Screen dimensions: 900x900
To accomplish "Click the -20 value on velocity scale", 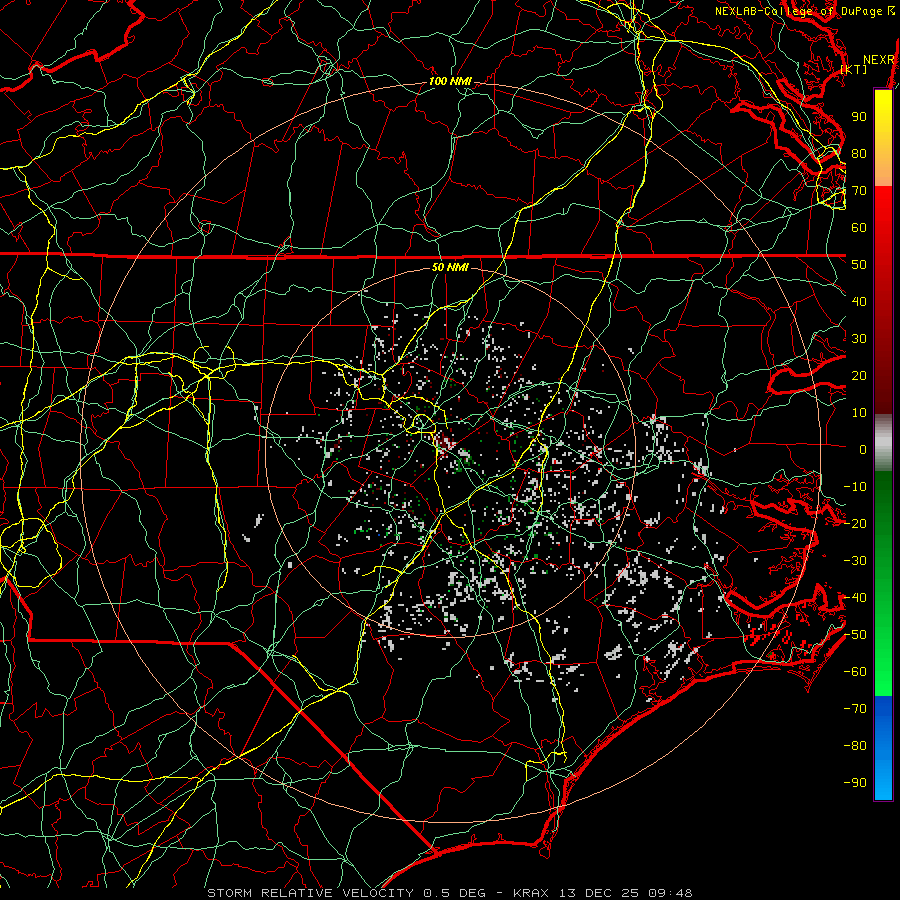I will (x=855, y=524).
